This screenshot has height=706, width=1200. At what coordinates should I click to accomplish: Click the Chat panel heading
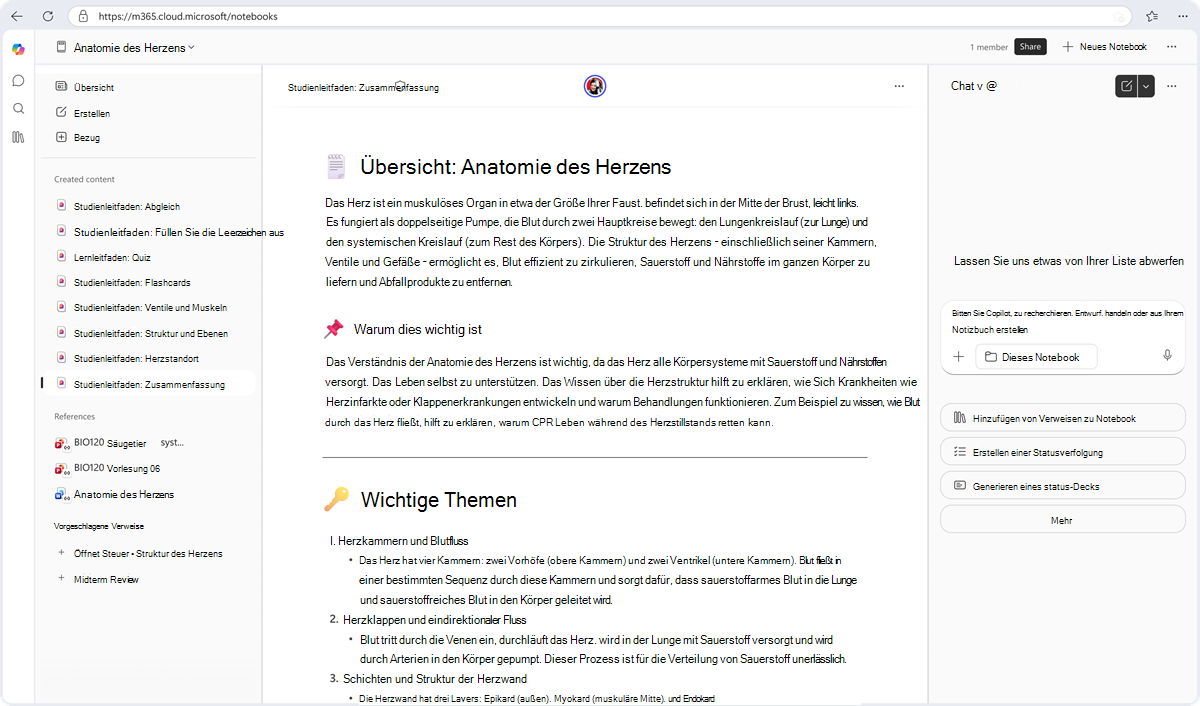[974, 86]
